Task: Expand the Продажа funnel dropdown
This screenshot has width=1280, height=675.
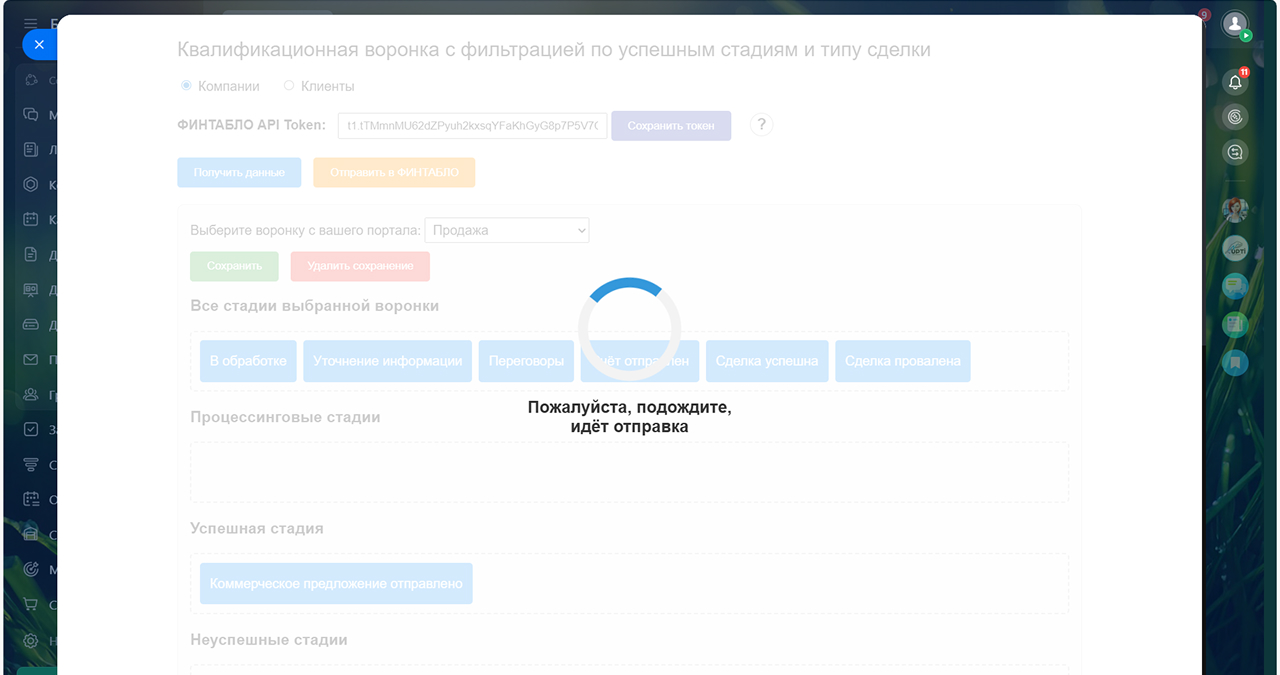Action: click(x=507, y=230)
